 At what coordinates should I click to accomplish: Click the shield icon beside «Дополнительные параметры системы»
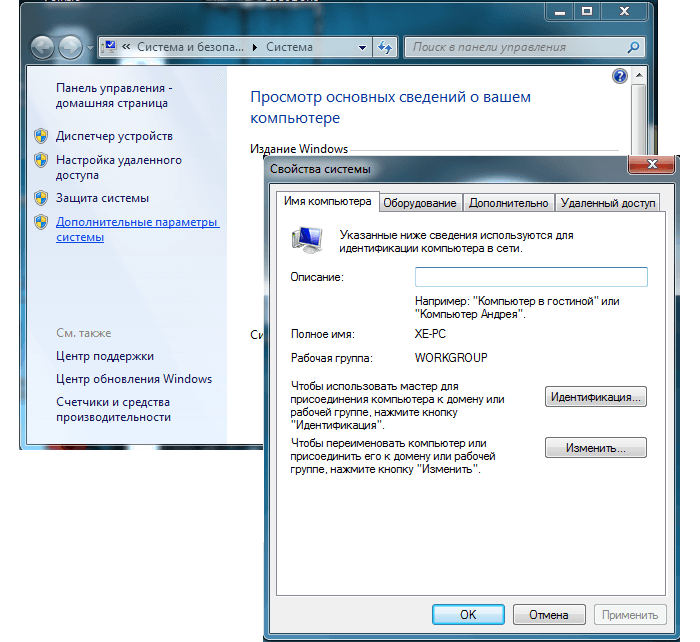coord(41,222)
